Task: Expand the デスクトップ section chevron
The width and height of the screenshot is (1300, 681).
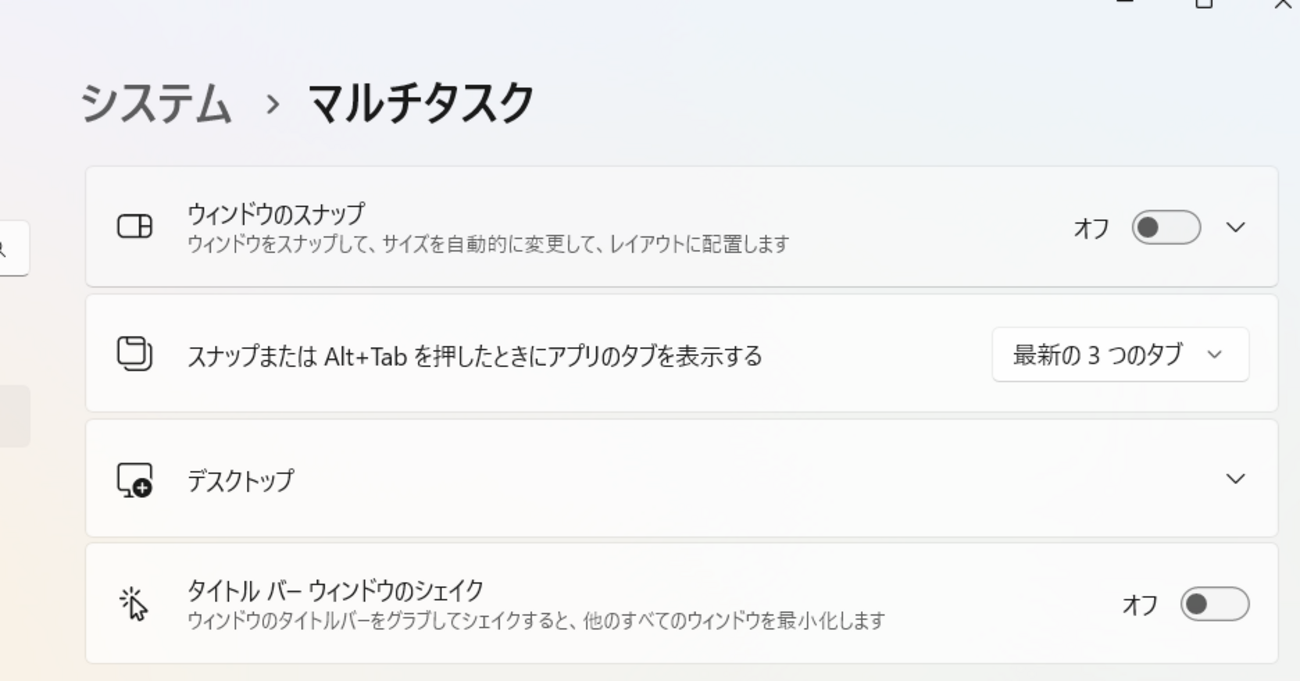Action: (x=1236, y=479)
